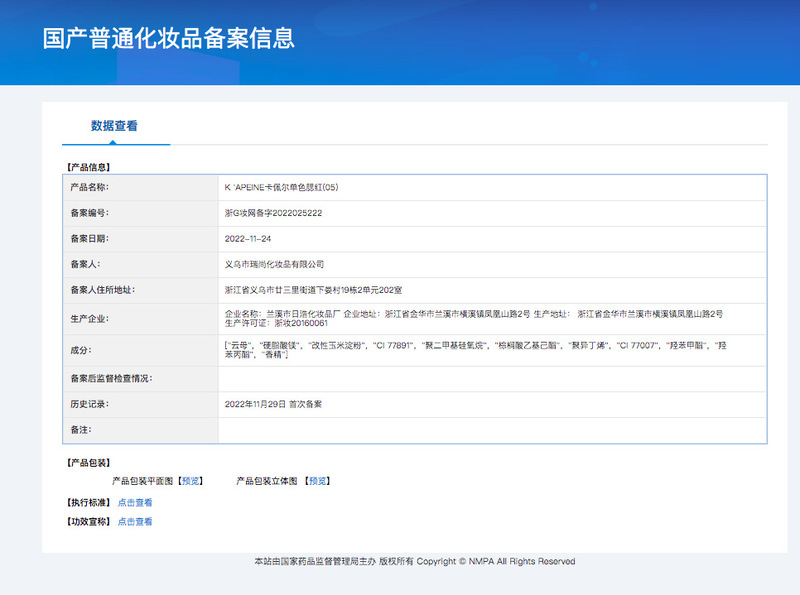800x595 pixels.
Task: Click 点击查看 next to 功效宣称
Action: (x=135, y=521)
